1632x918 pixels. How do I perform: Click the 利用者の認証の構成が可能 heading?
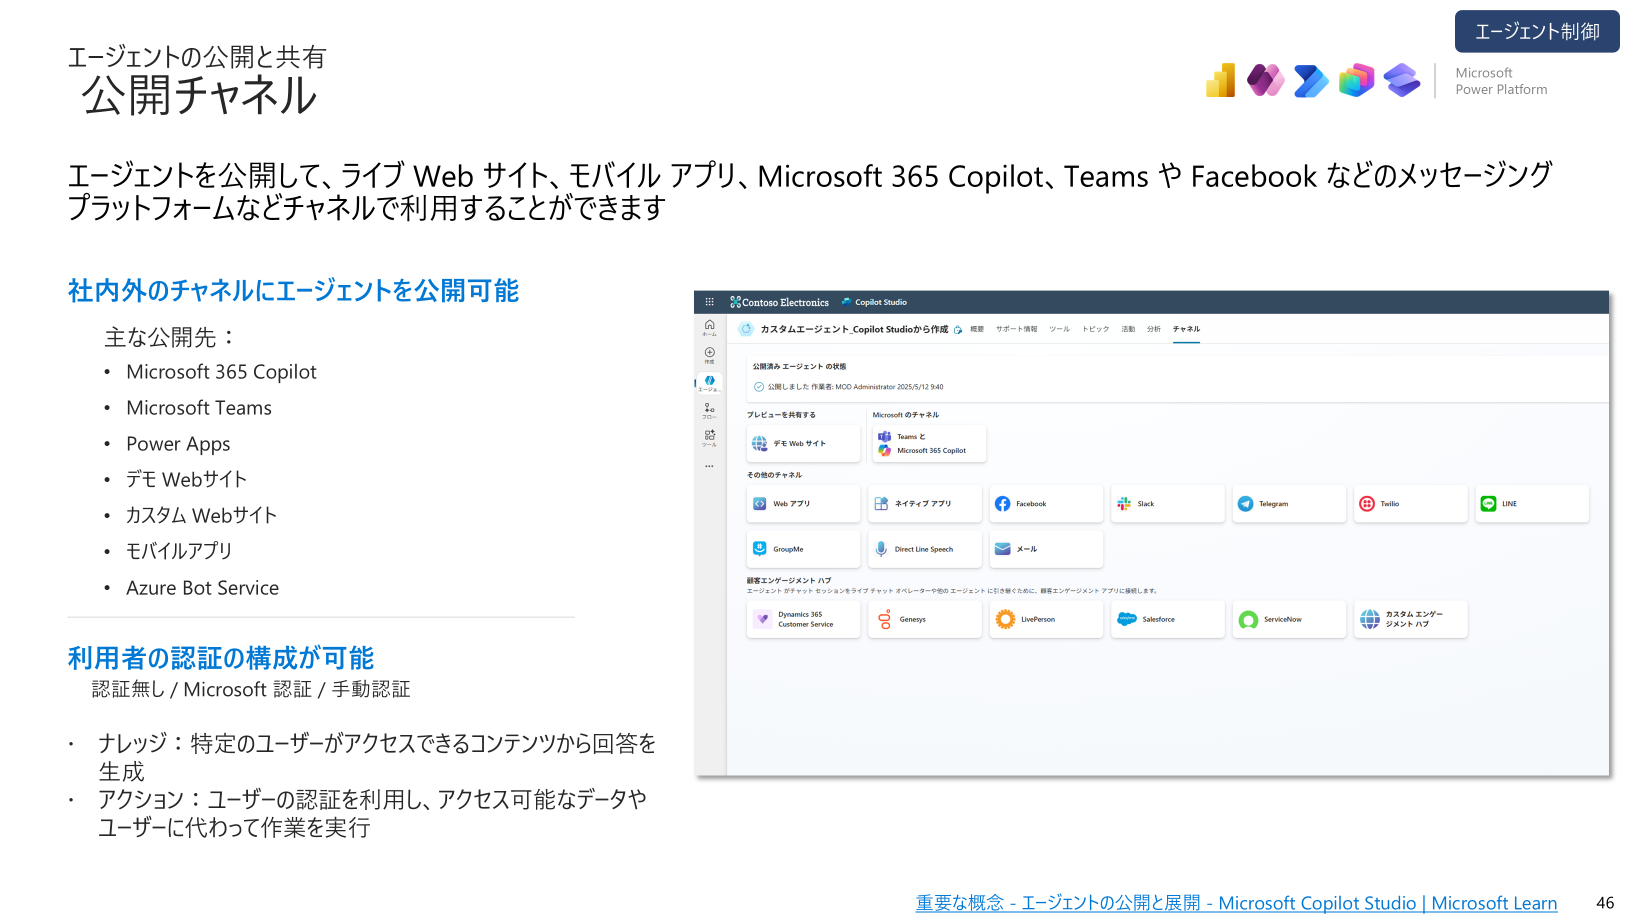[x=221, y=658]
